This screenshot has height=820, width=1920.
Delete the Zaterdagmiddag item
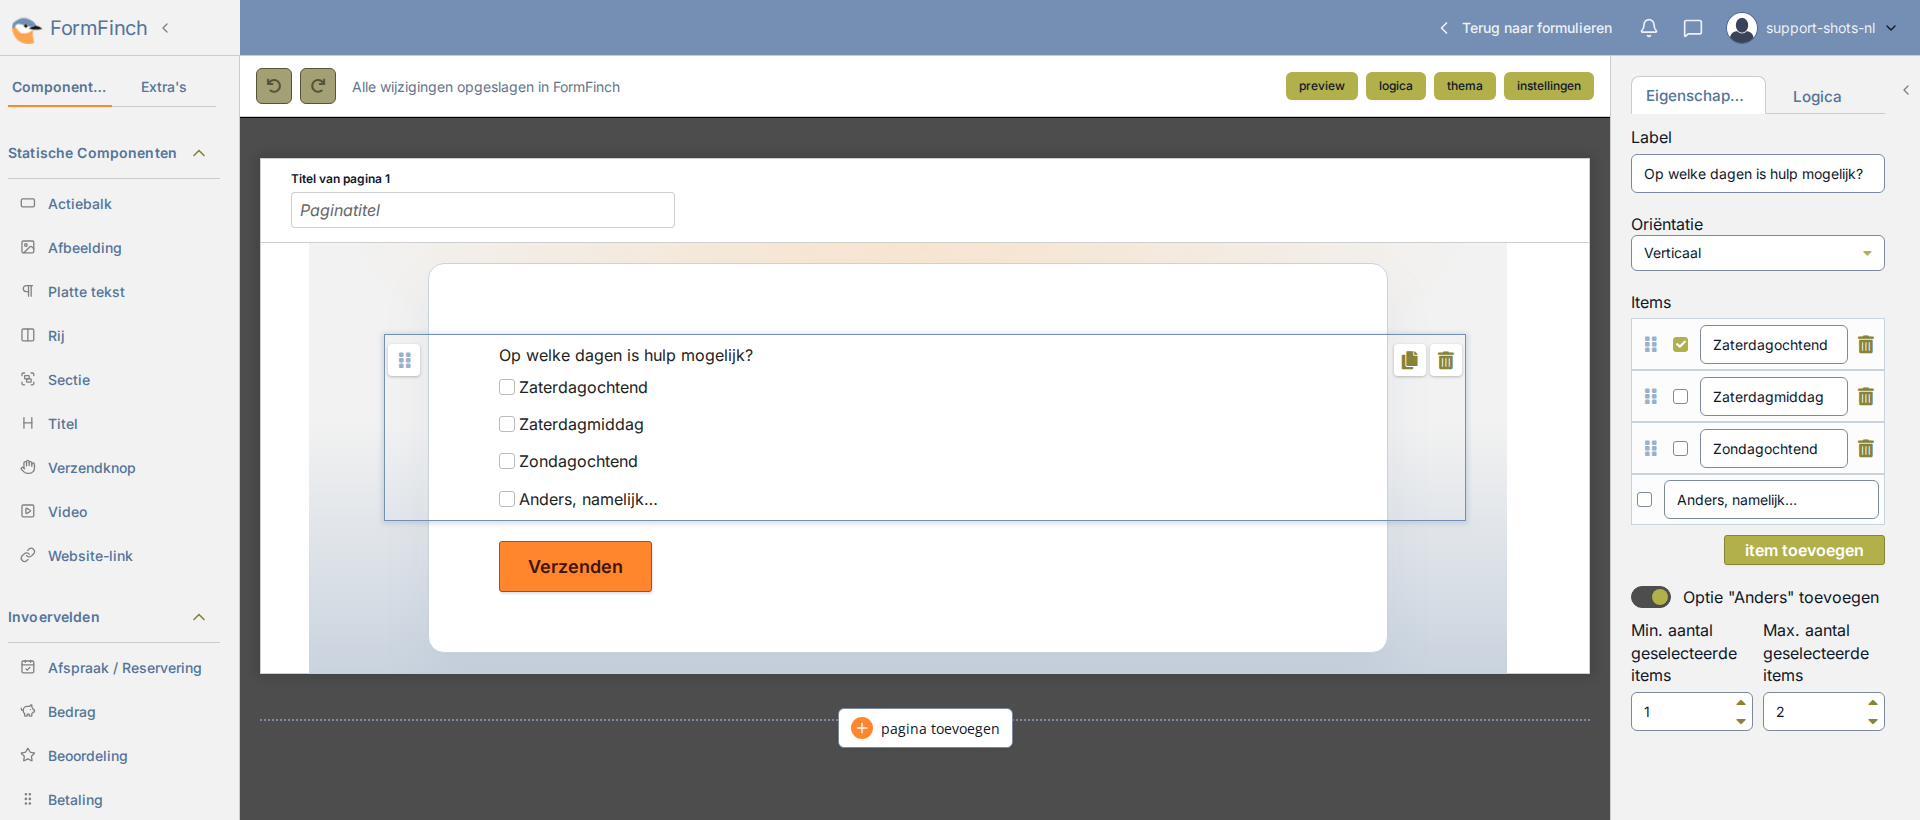[1866, 397]
